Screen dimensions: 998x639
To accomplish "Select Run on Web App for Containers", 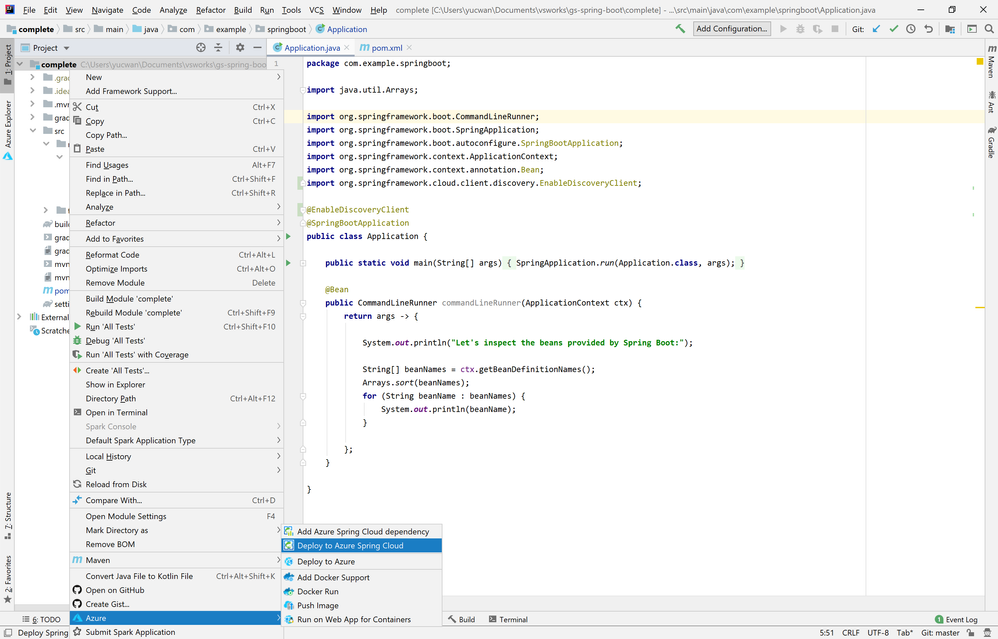I will click(362, 619).
